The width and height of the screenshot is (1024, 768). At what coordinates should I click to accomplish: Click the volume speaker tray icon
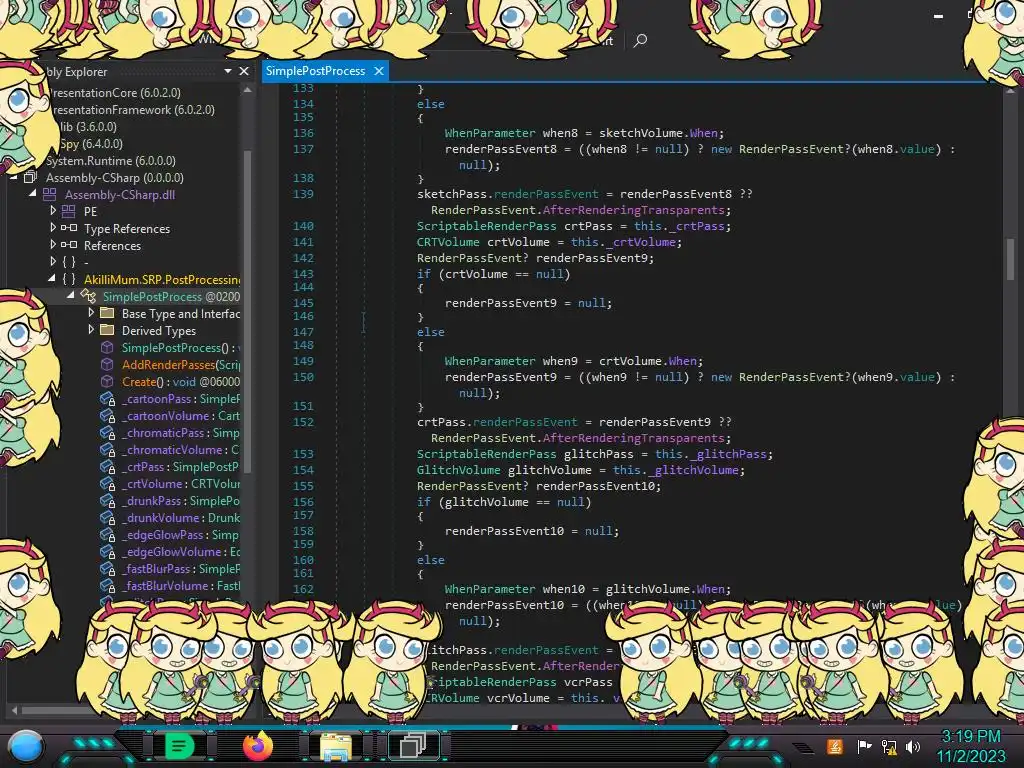[913, 746]
